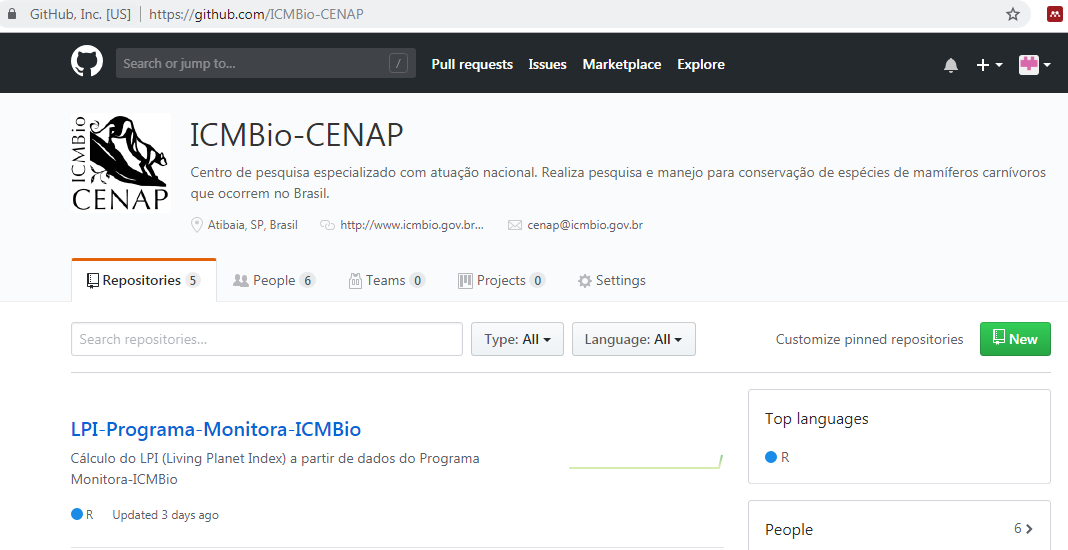This screenshot has height=550, width=1068.
Task: Click the GitHub octocat logo
Action: click(x=87, y=63)
